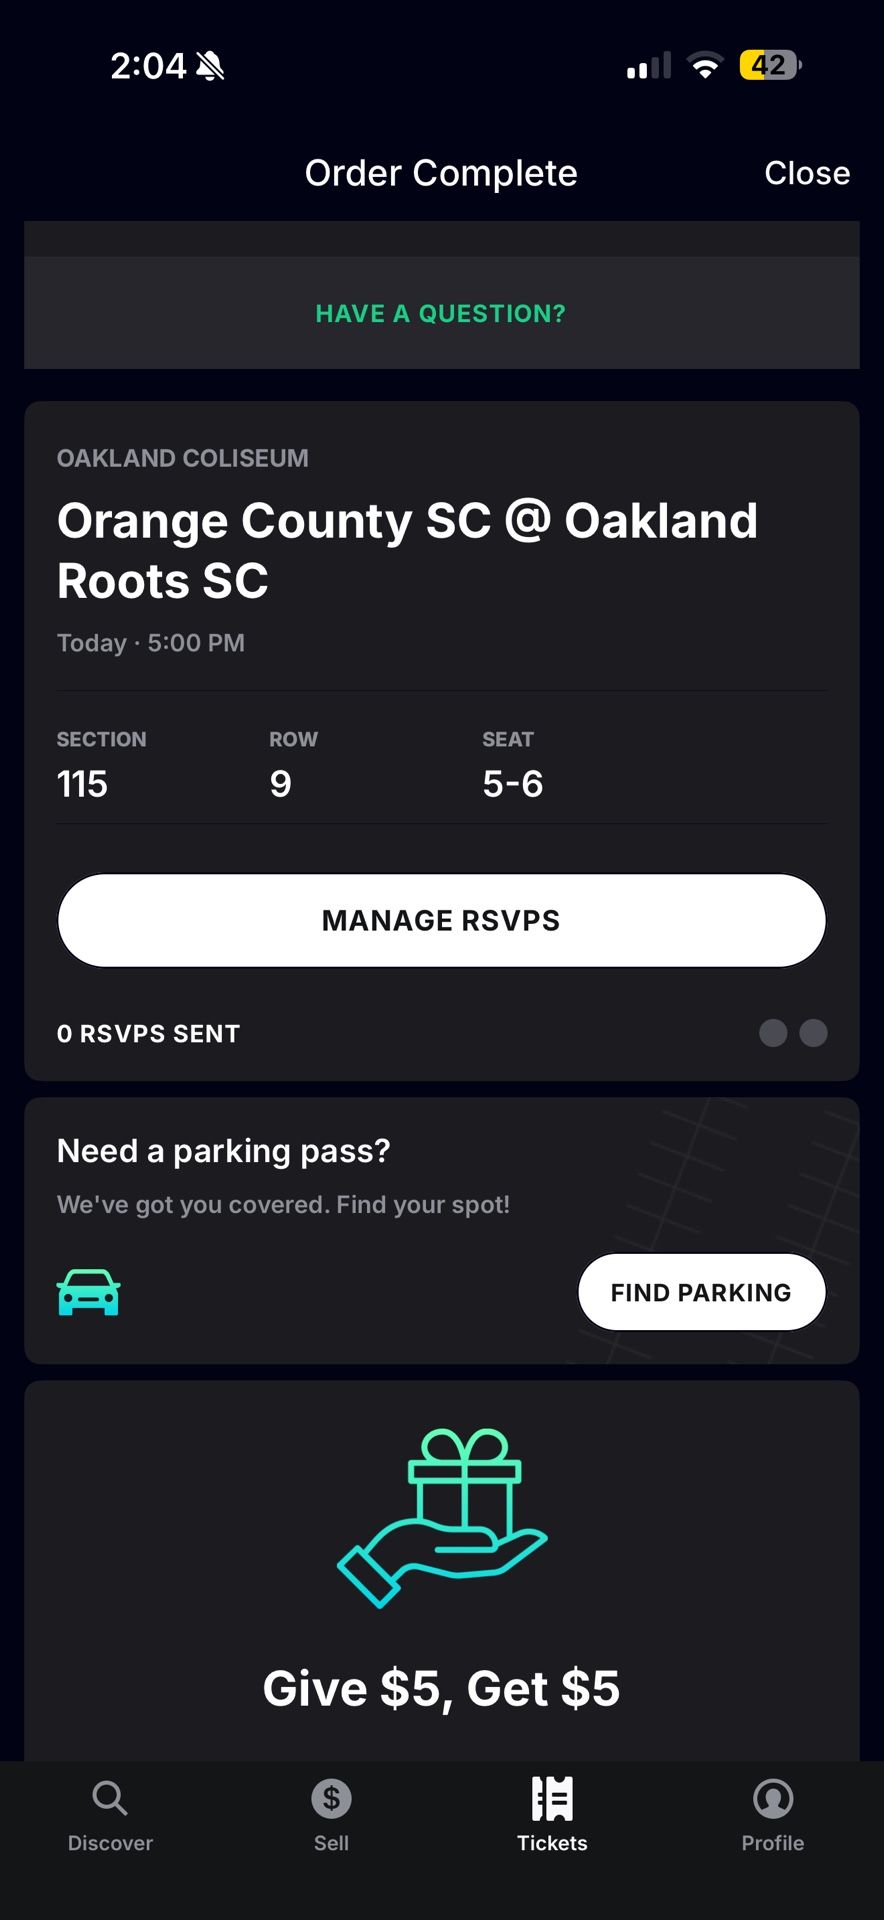Tap the teal car parking icon
Viewport: 884px width, 1920px height.
pos(89,1292)
